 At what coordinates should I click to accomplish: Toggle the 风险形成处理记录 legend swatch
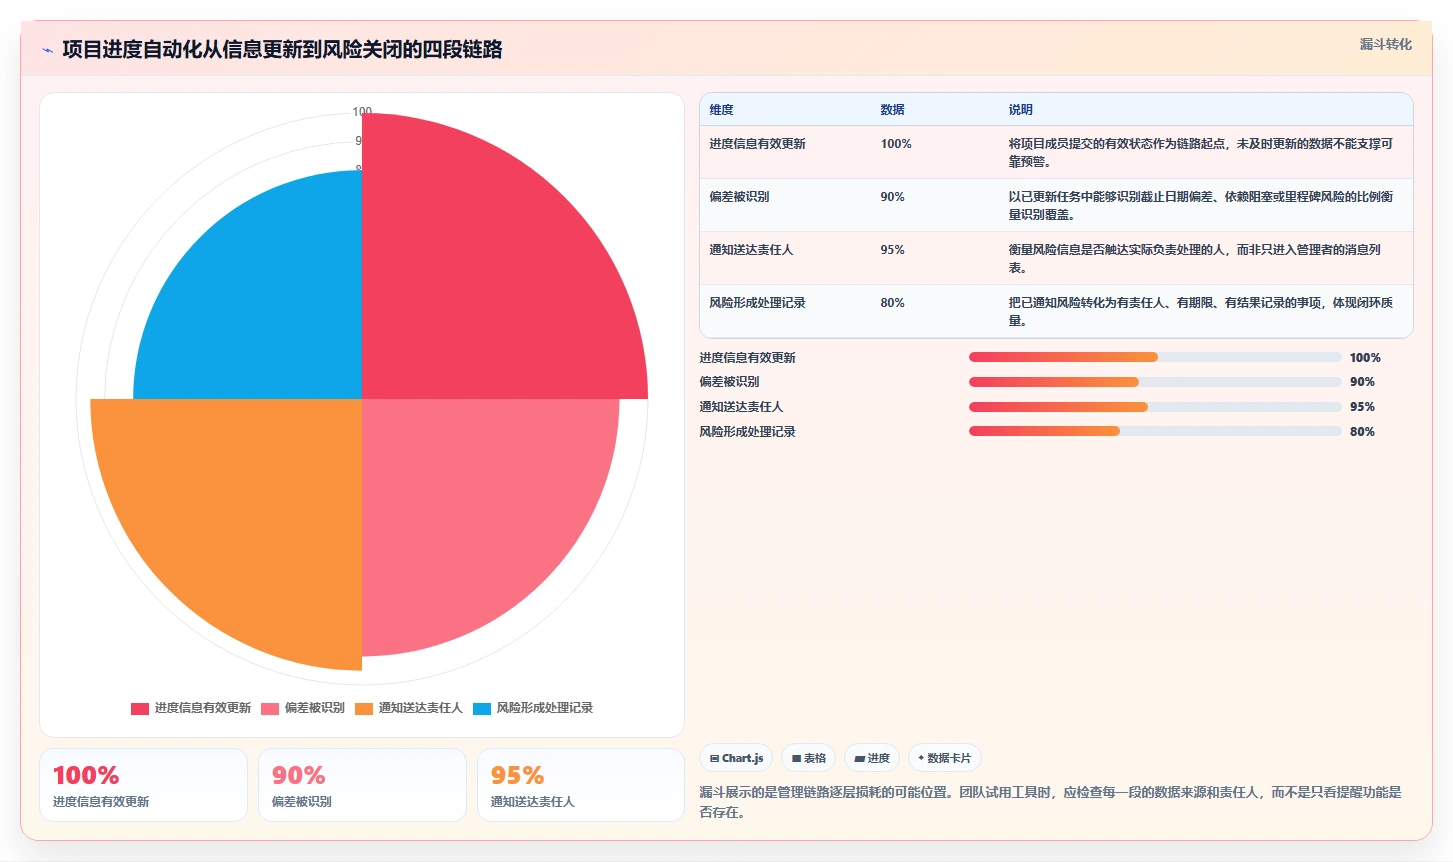tap(482, 708)
